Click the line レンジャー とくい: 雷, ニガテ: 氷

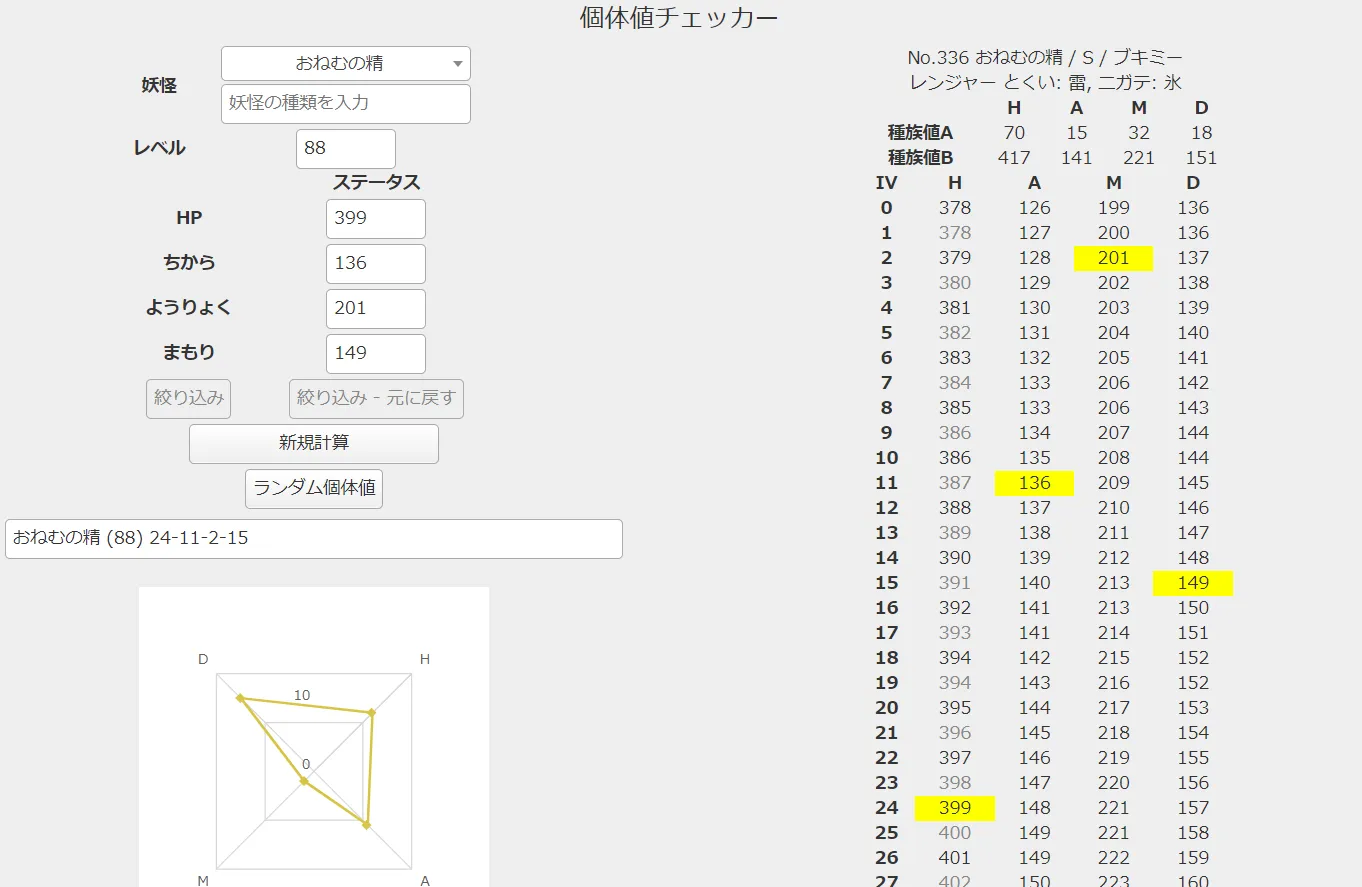coord(1045,83)
